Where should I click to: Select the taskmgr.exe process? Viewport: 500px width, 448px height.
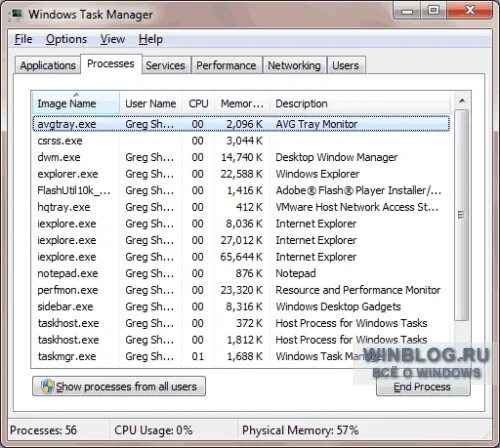coord(241,356)
